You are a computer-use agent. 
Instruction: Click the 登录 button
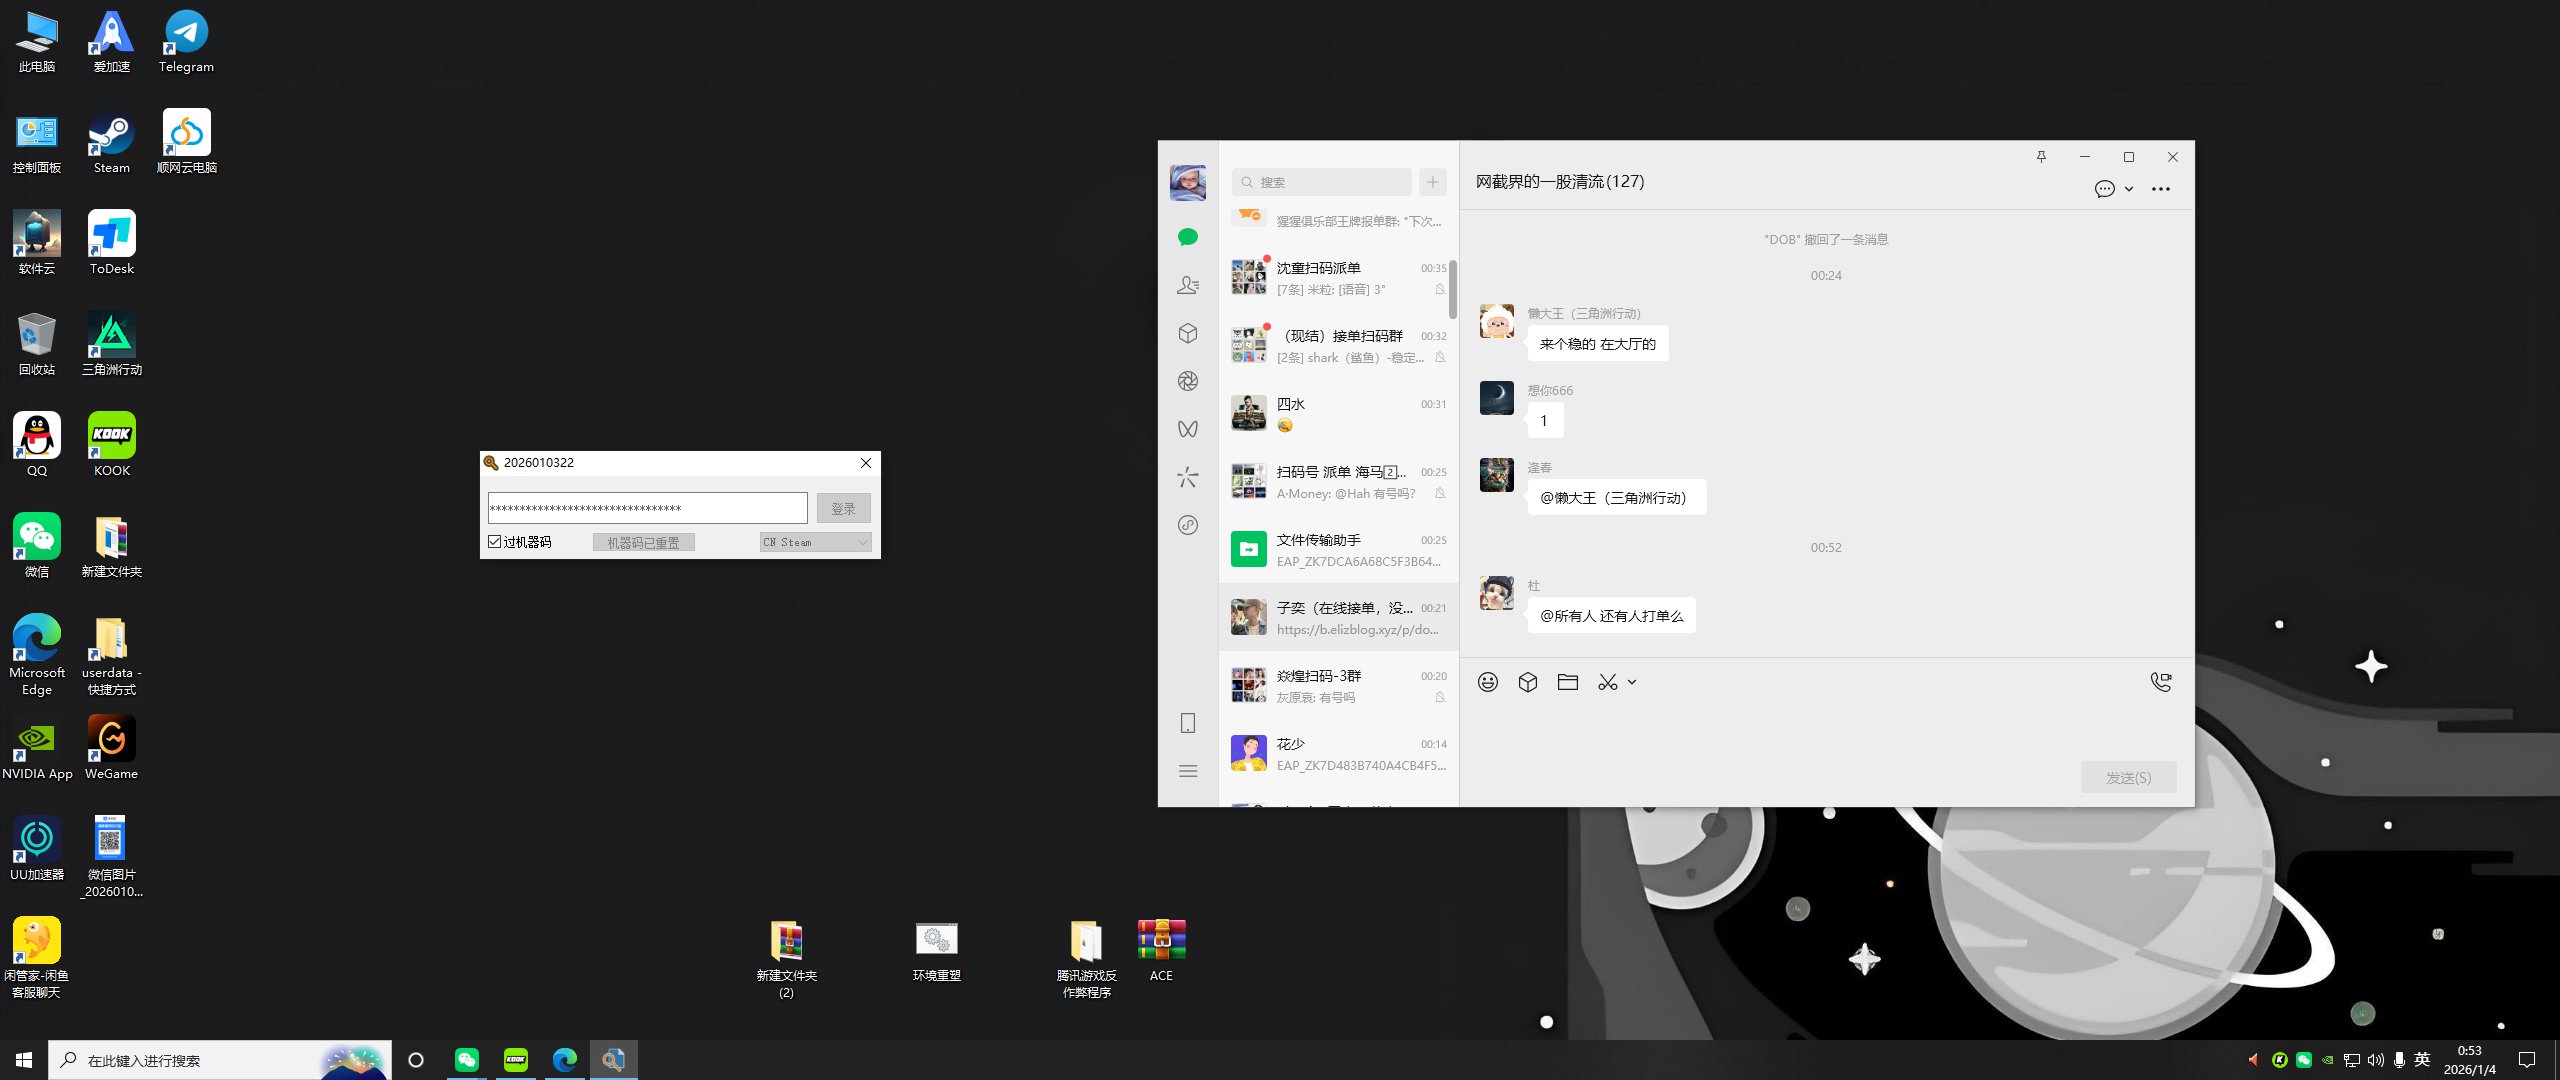(843, 509)
